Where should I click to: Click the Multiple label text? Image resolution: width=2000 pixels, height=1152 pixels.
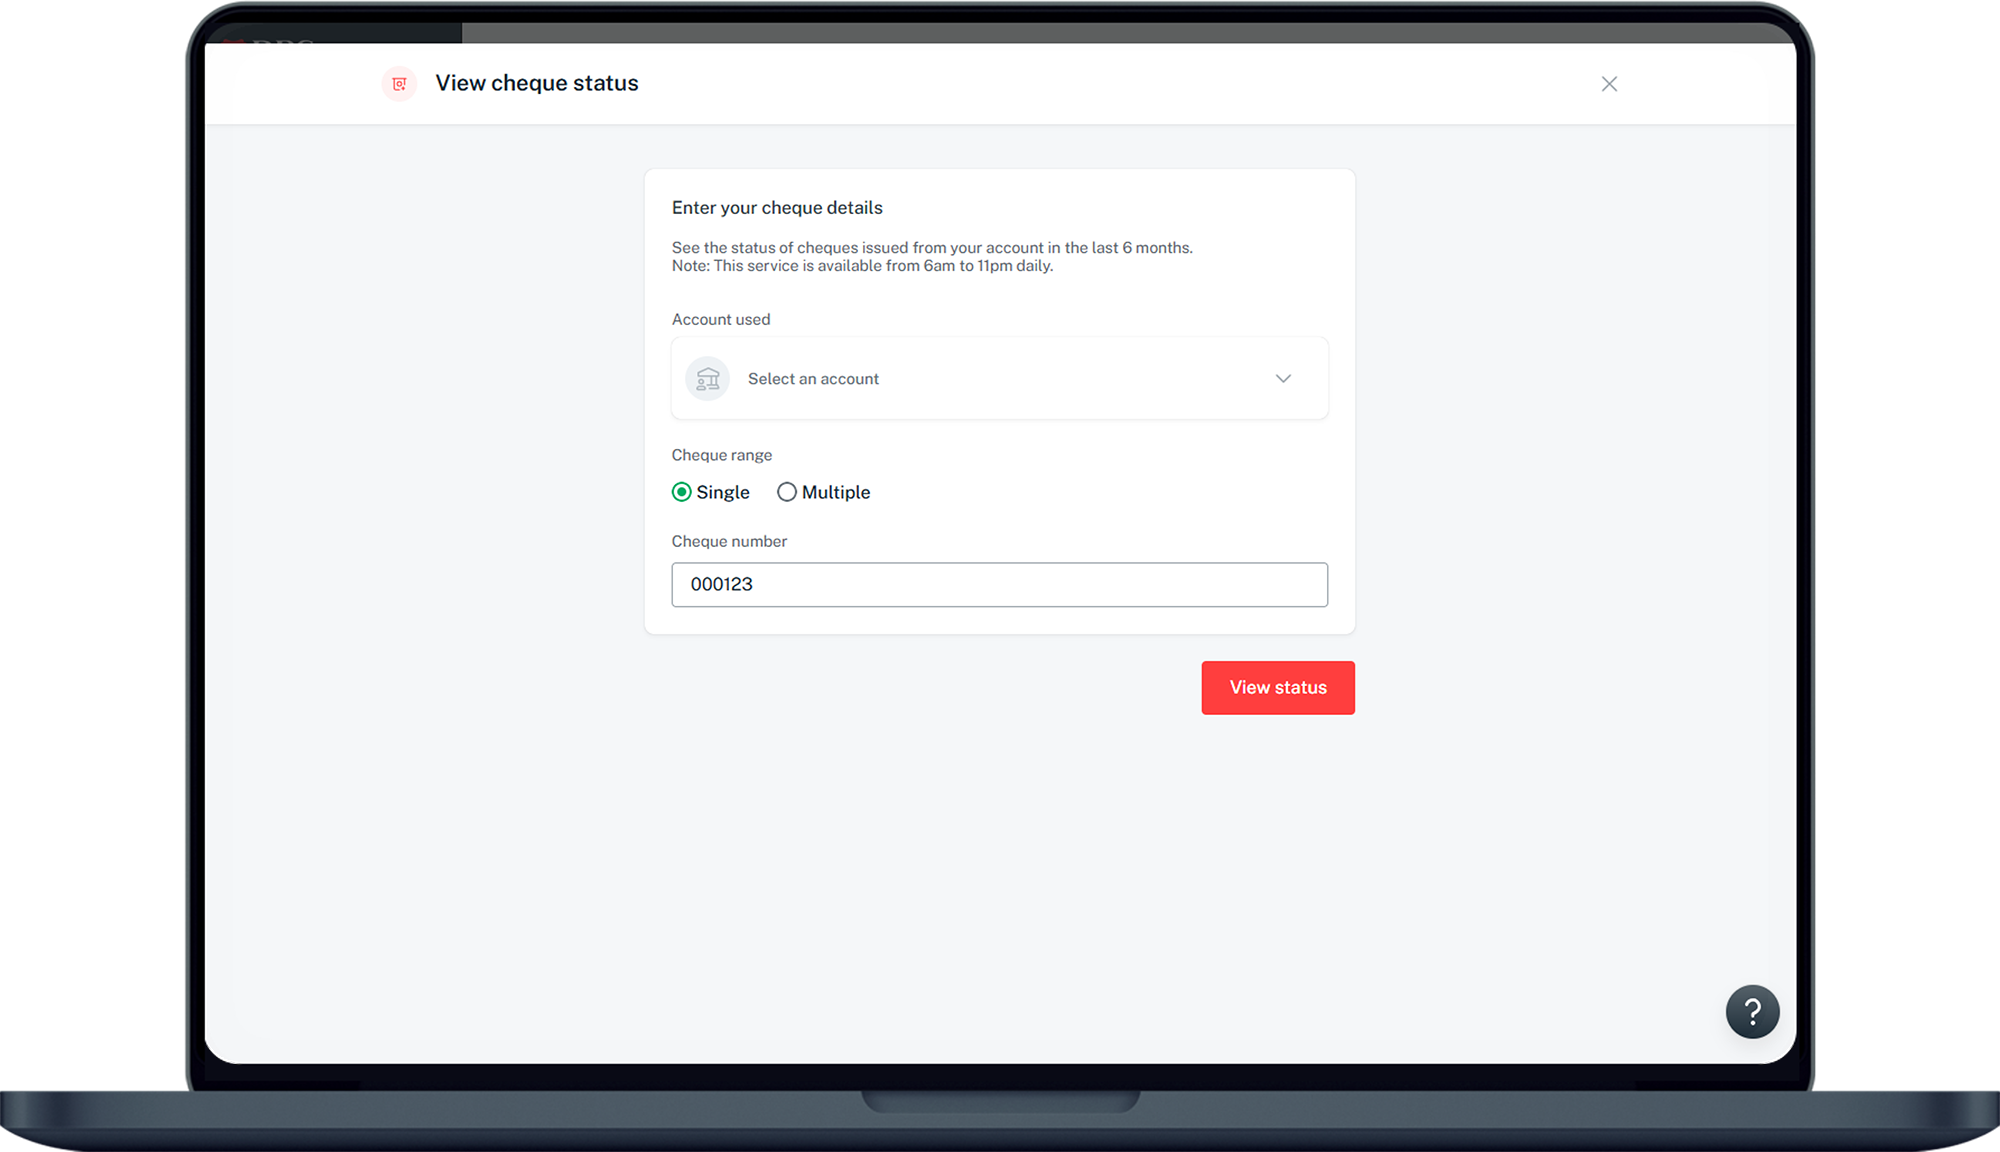(836, 492)
